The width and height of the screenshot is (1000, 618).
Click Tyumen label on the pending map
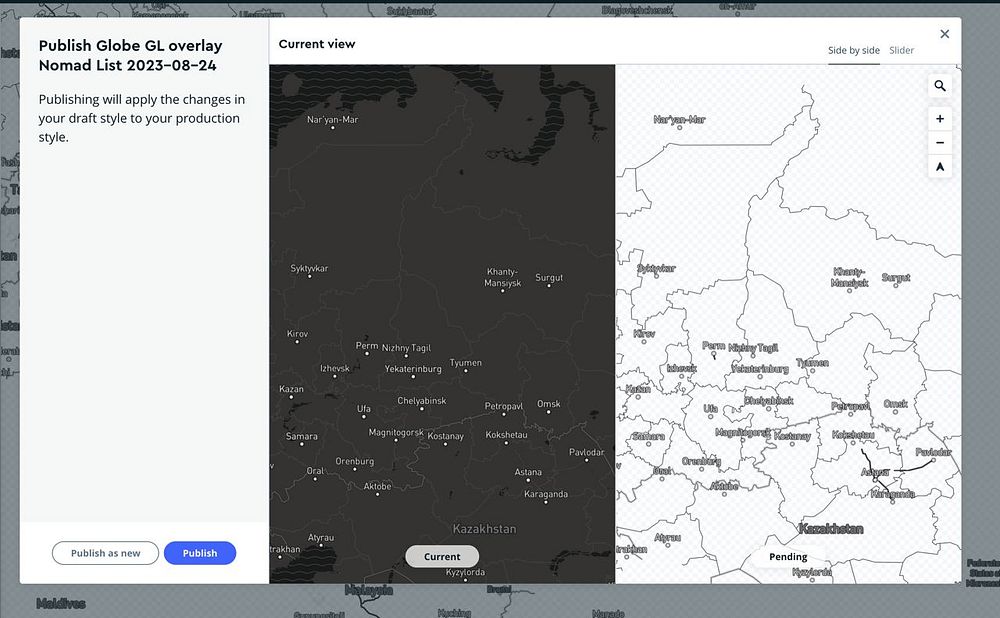point(812,362)
